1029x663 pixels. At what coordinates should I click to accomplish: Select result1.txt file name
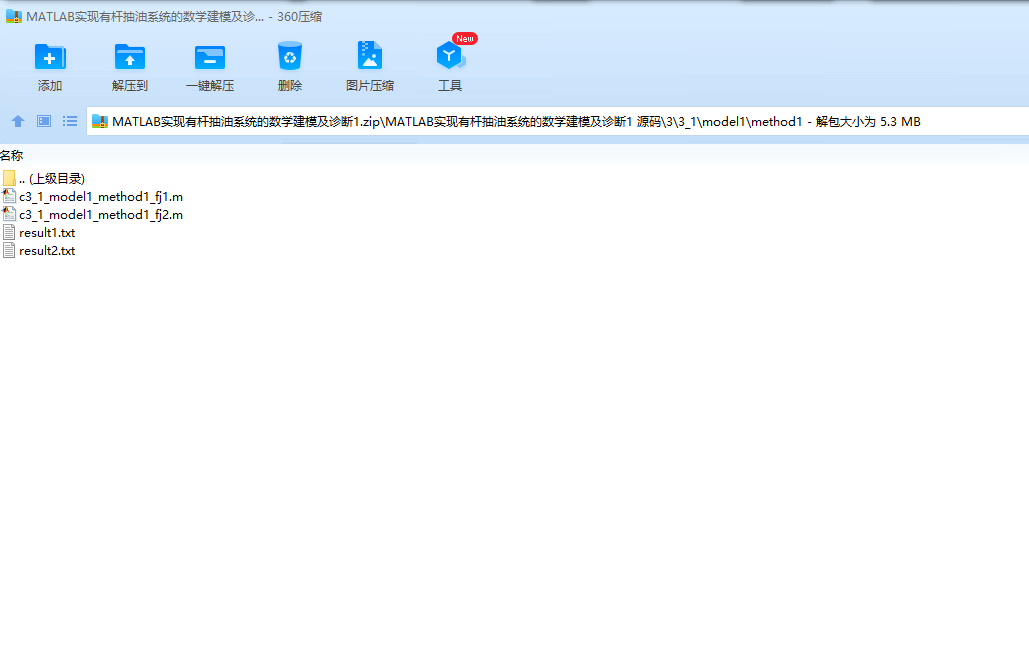(x=47, y=233)
